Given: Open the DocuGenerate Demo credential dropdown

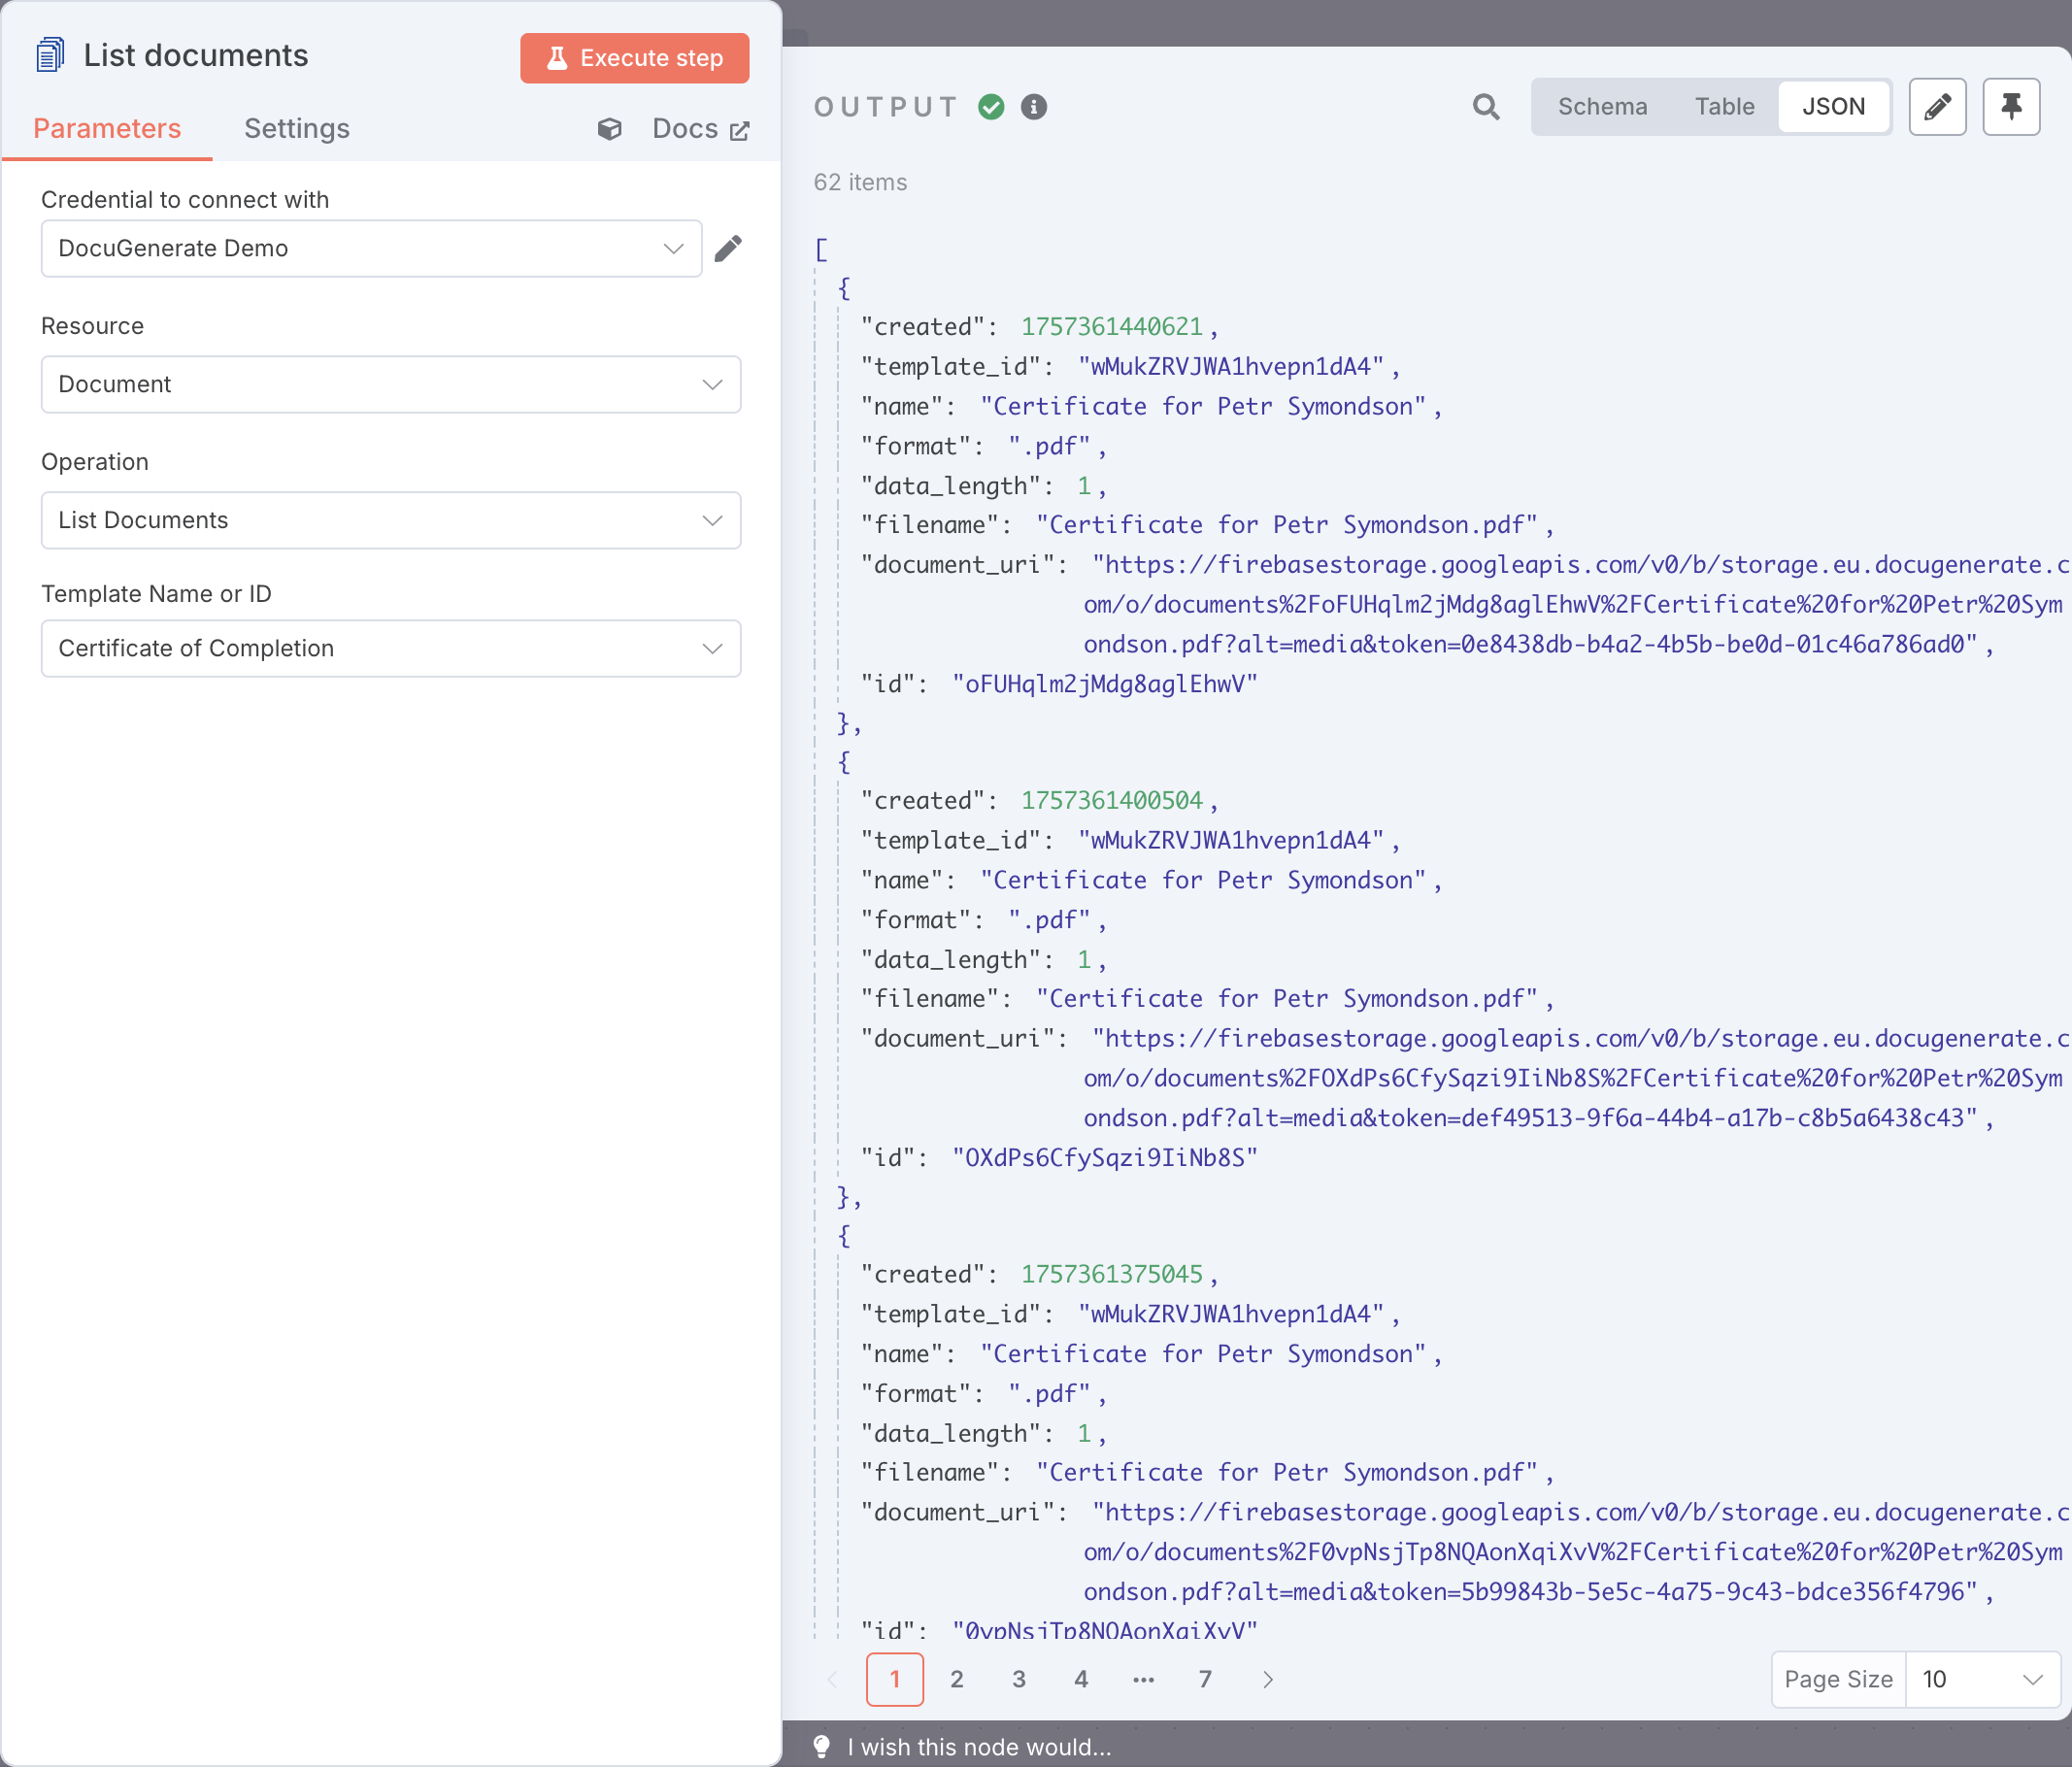Looking at the screenshot, I should point(371,248).
